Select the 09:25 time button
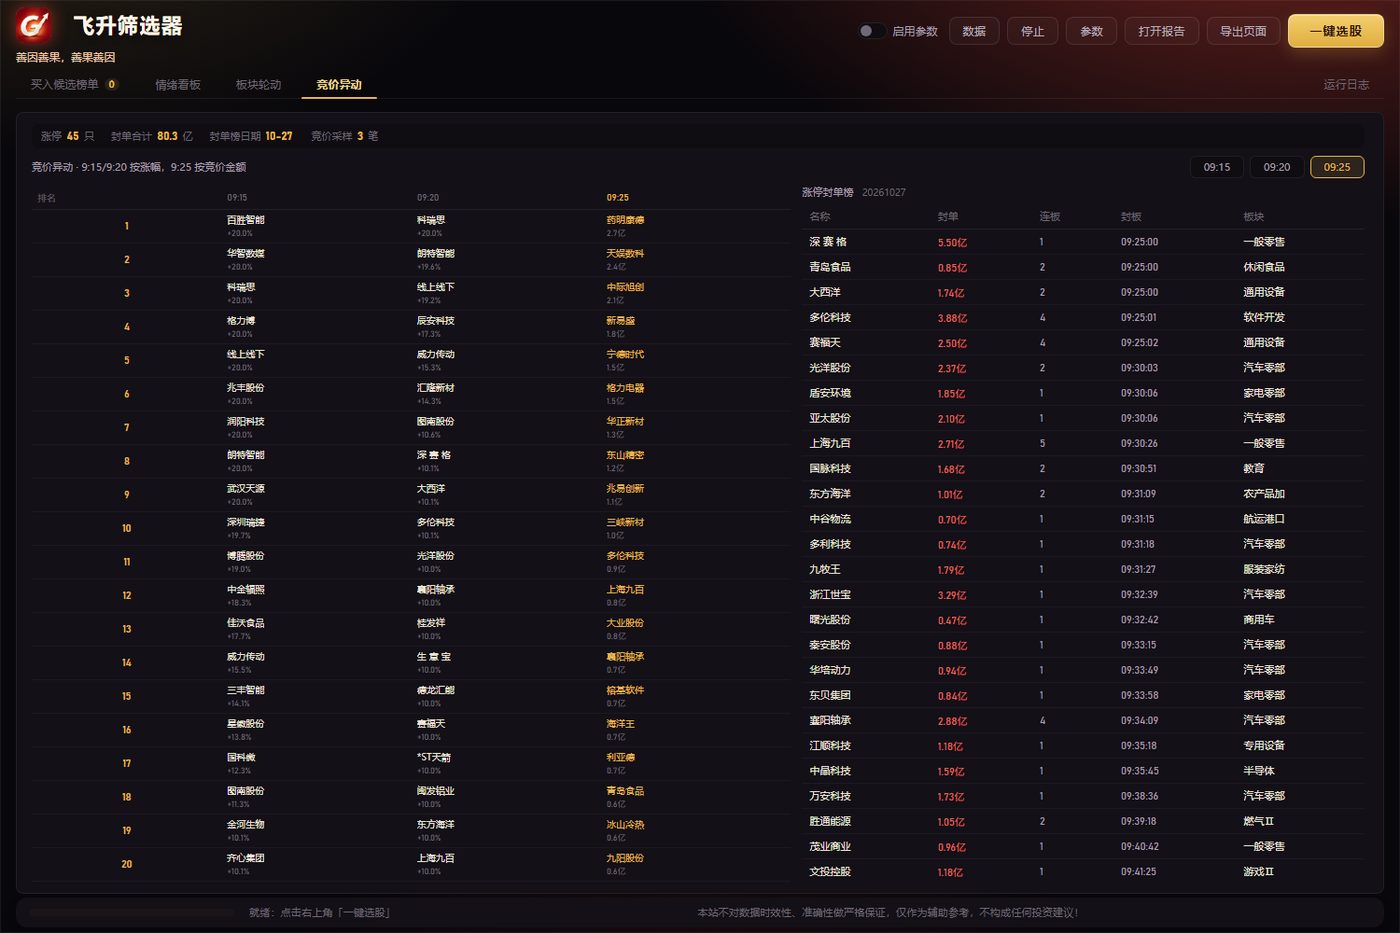This screenshot has height=933, width=1400. (1337, 167)
